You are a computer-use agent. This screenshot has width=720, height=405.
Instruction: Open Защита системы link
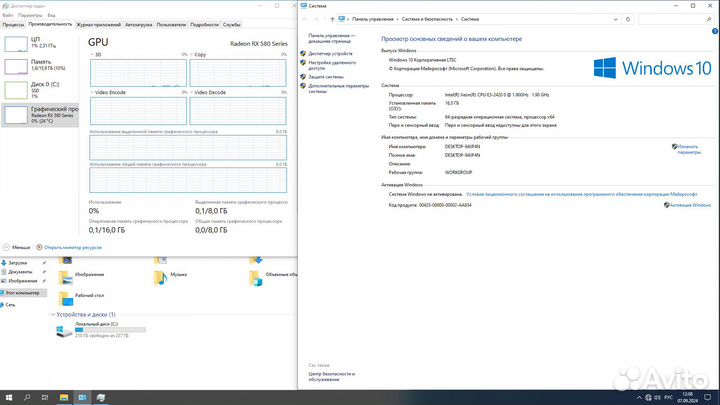[x=326, y=77]
